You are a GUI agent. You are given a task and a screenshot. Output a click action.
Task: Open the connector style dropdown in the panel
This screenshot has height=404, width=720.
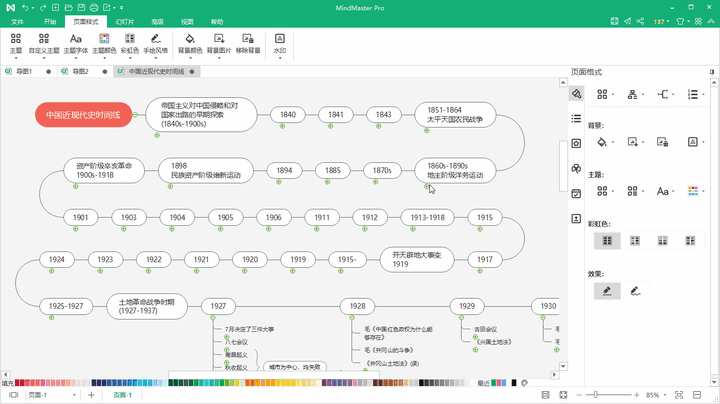pos(665,94)
